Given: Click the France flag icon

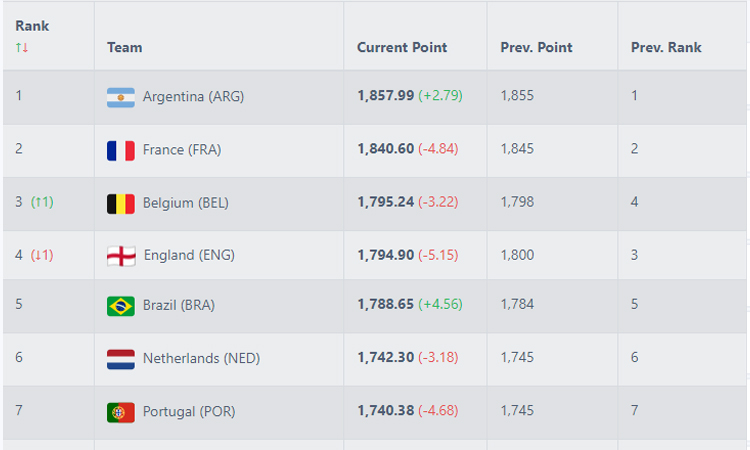Looking at the screenshot, I should (121, 151).
